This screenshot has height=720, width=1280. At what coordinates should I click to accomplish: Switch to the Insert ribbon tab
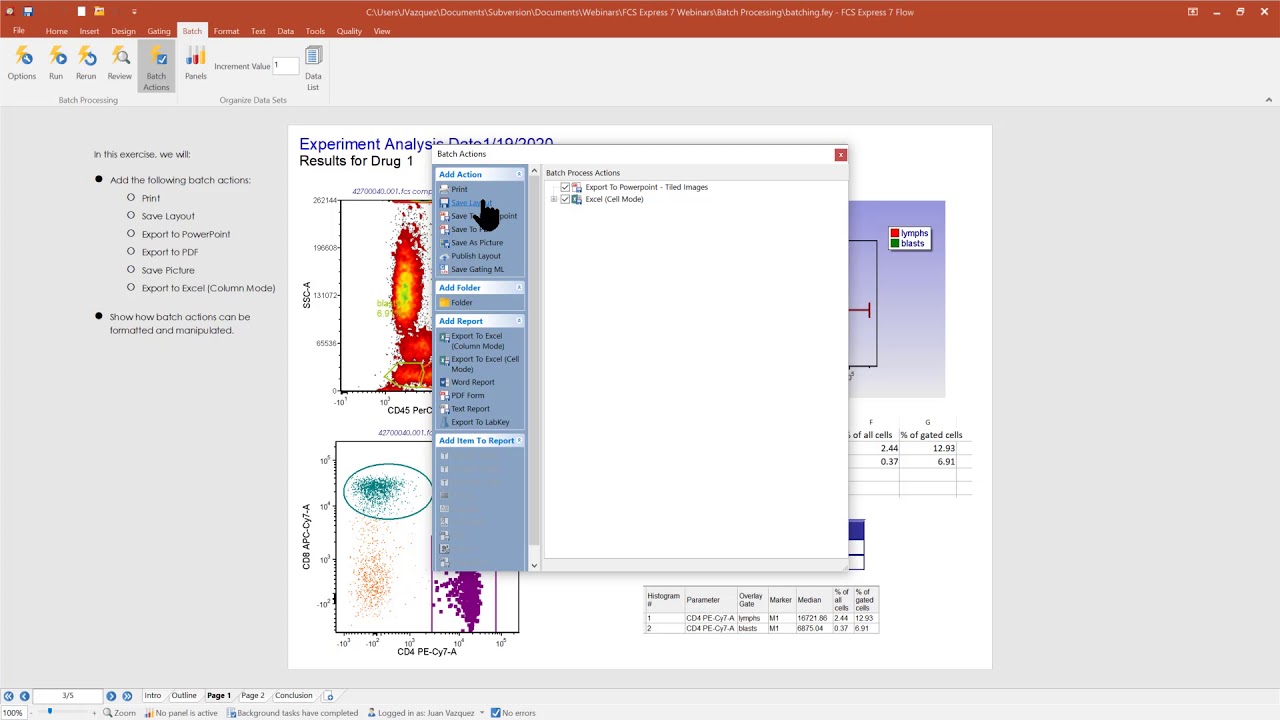click(x=89, y=31)
